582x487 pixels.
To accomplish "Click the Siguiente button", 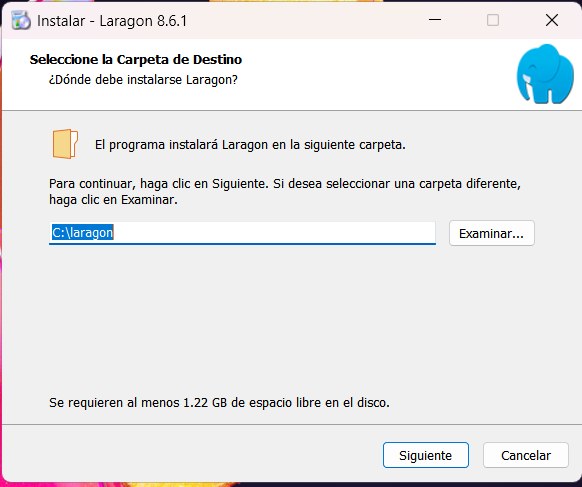I will click(426, 455).
